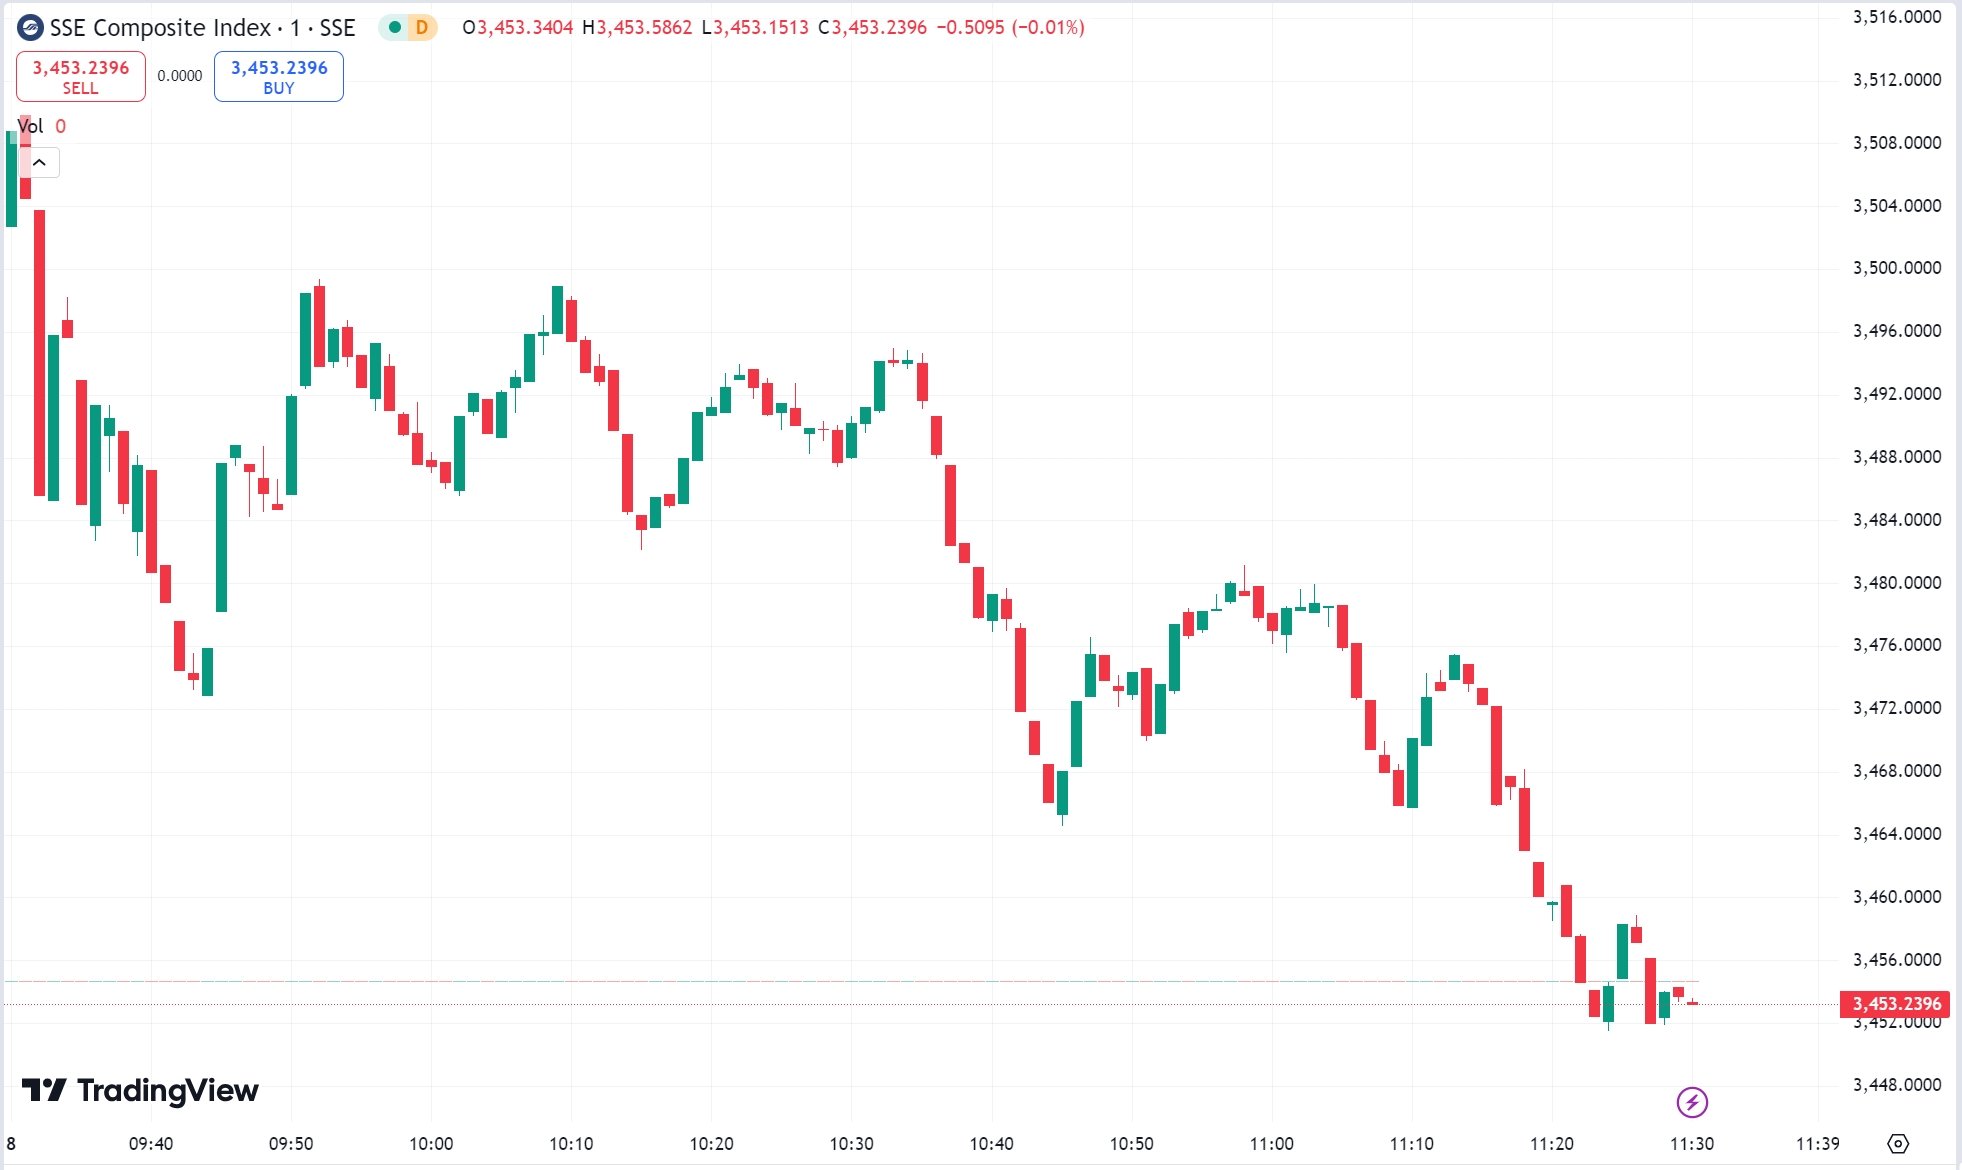Click the 11:00 time axis label
The height and width of the screenshot is (1170, 1962).
click(1271, 1143)
